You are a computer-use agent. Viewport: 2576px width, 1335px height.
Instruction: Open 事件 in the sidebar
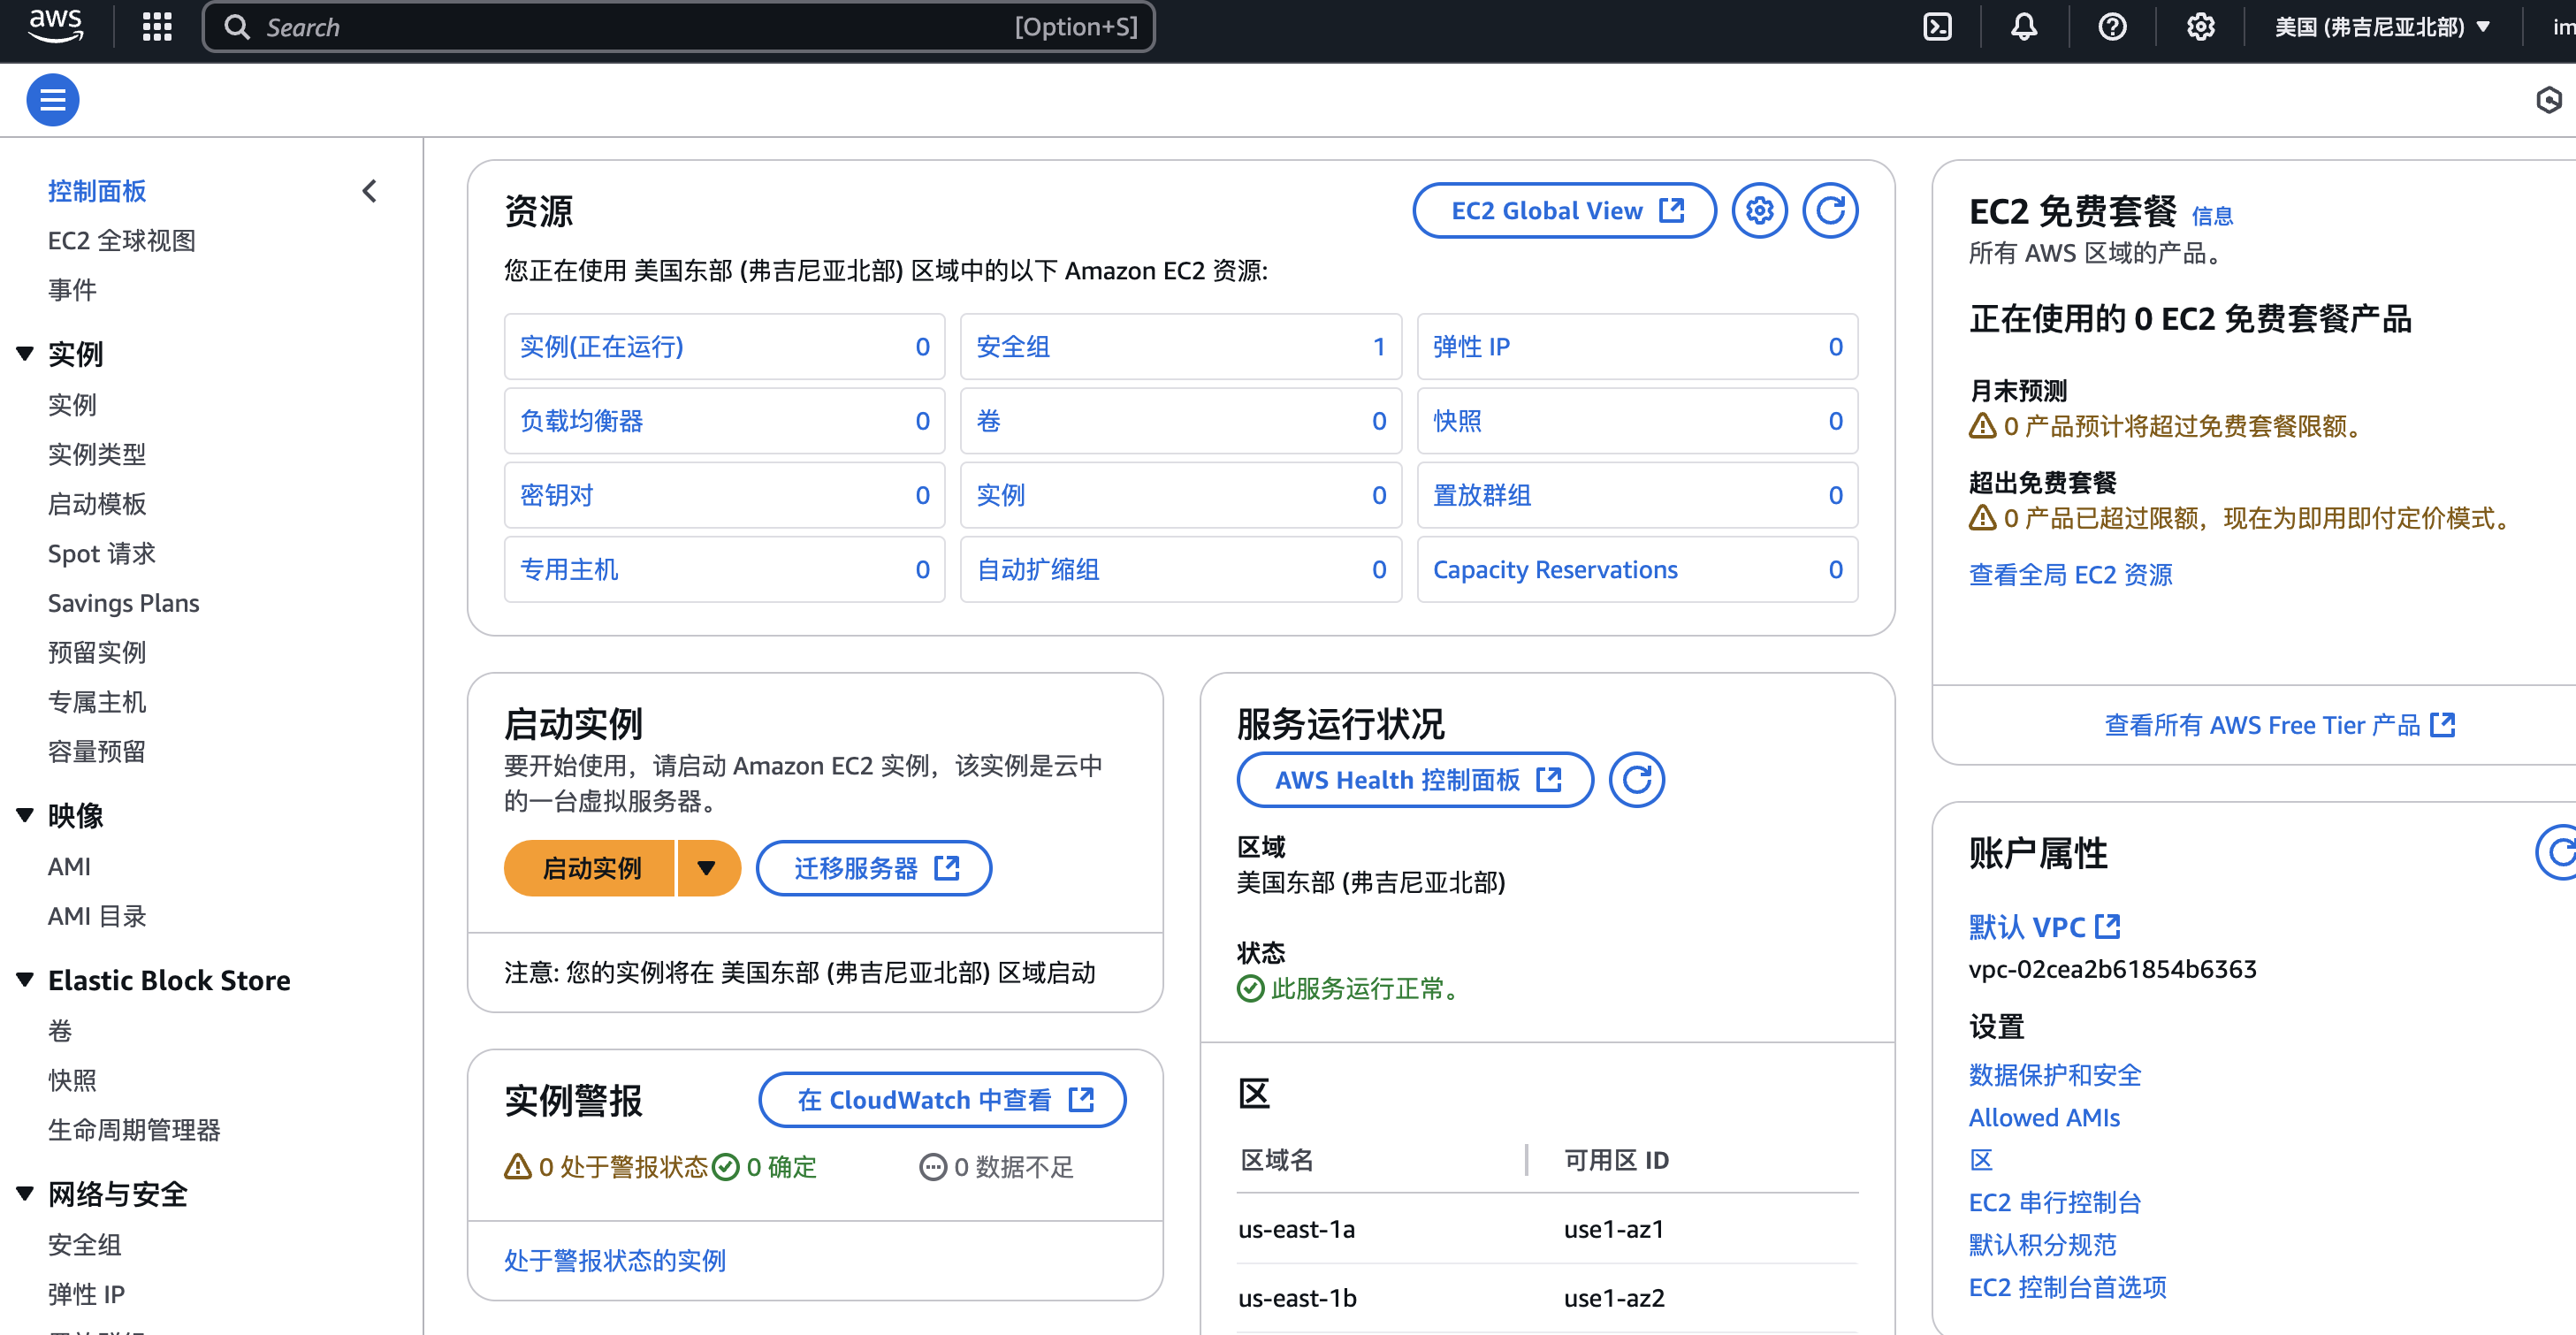pyautogui.click(x=72, y=290)
